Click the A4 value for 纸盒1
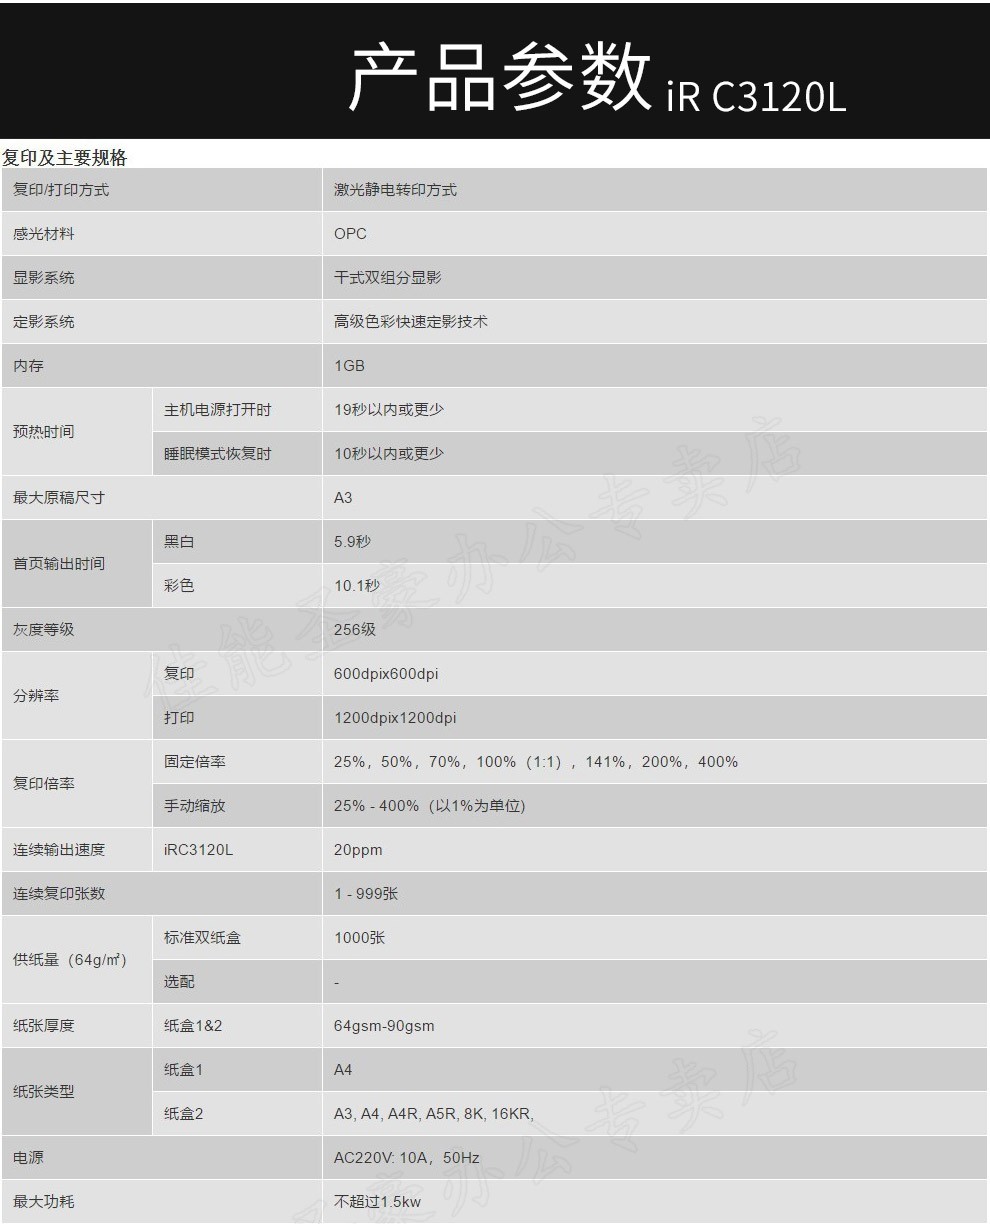Viewport: 990px width, 1224px height. pos(343,1069)
